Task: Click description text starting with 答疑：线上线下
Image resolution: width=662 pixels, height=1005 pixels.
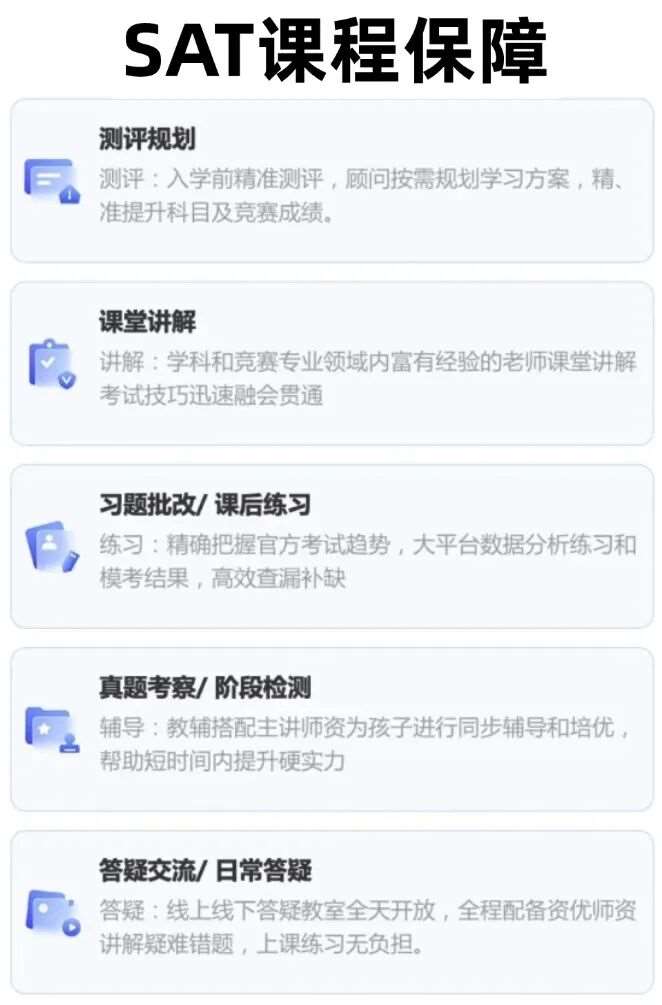Action: pos(368,927)
